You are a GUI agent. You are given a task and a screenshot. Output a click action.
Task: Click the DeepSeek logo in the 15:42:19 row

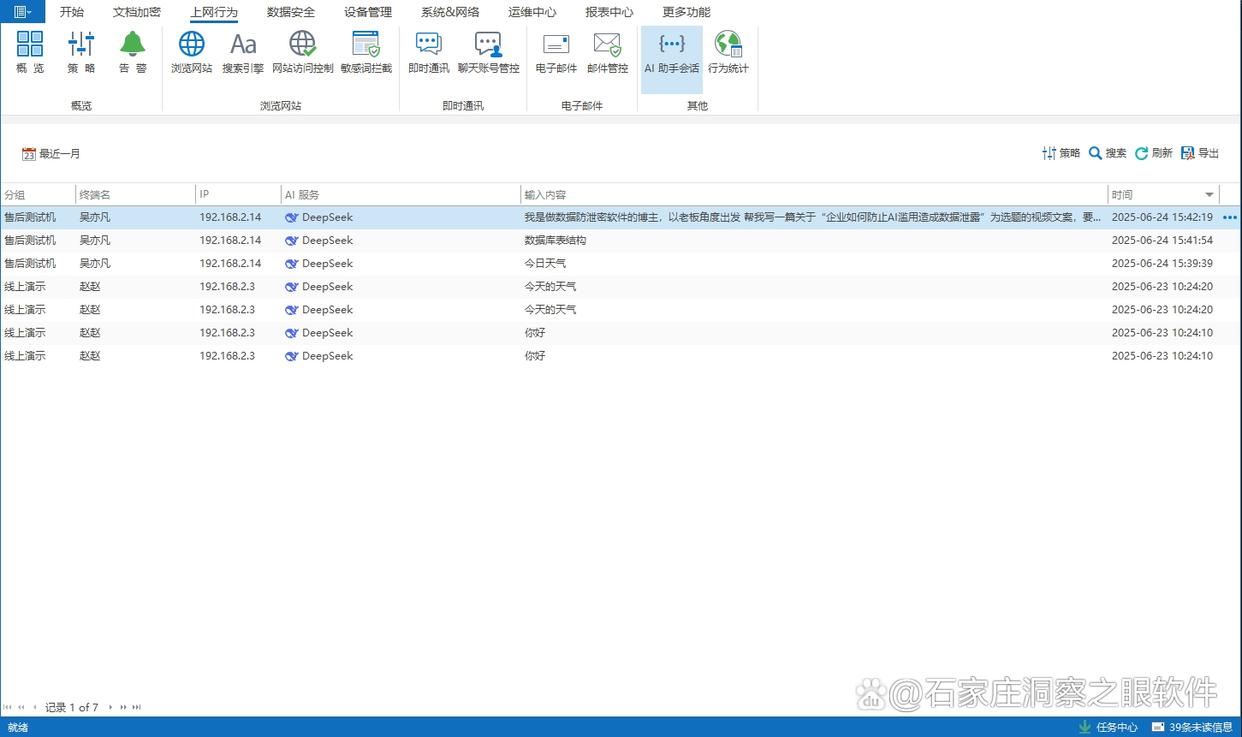tap(291, 217)
